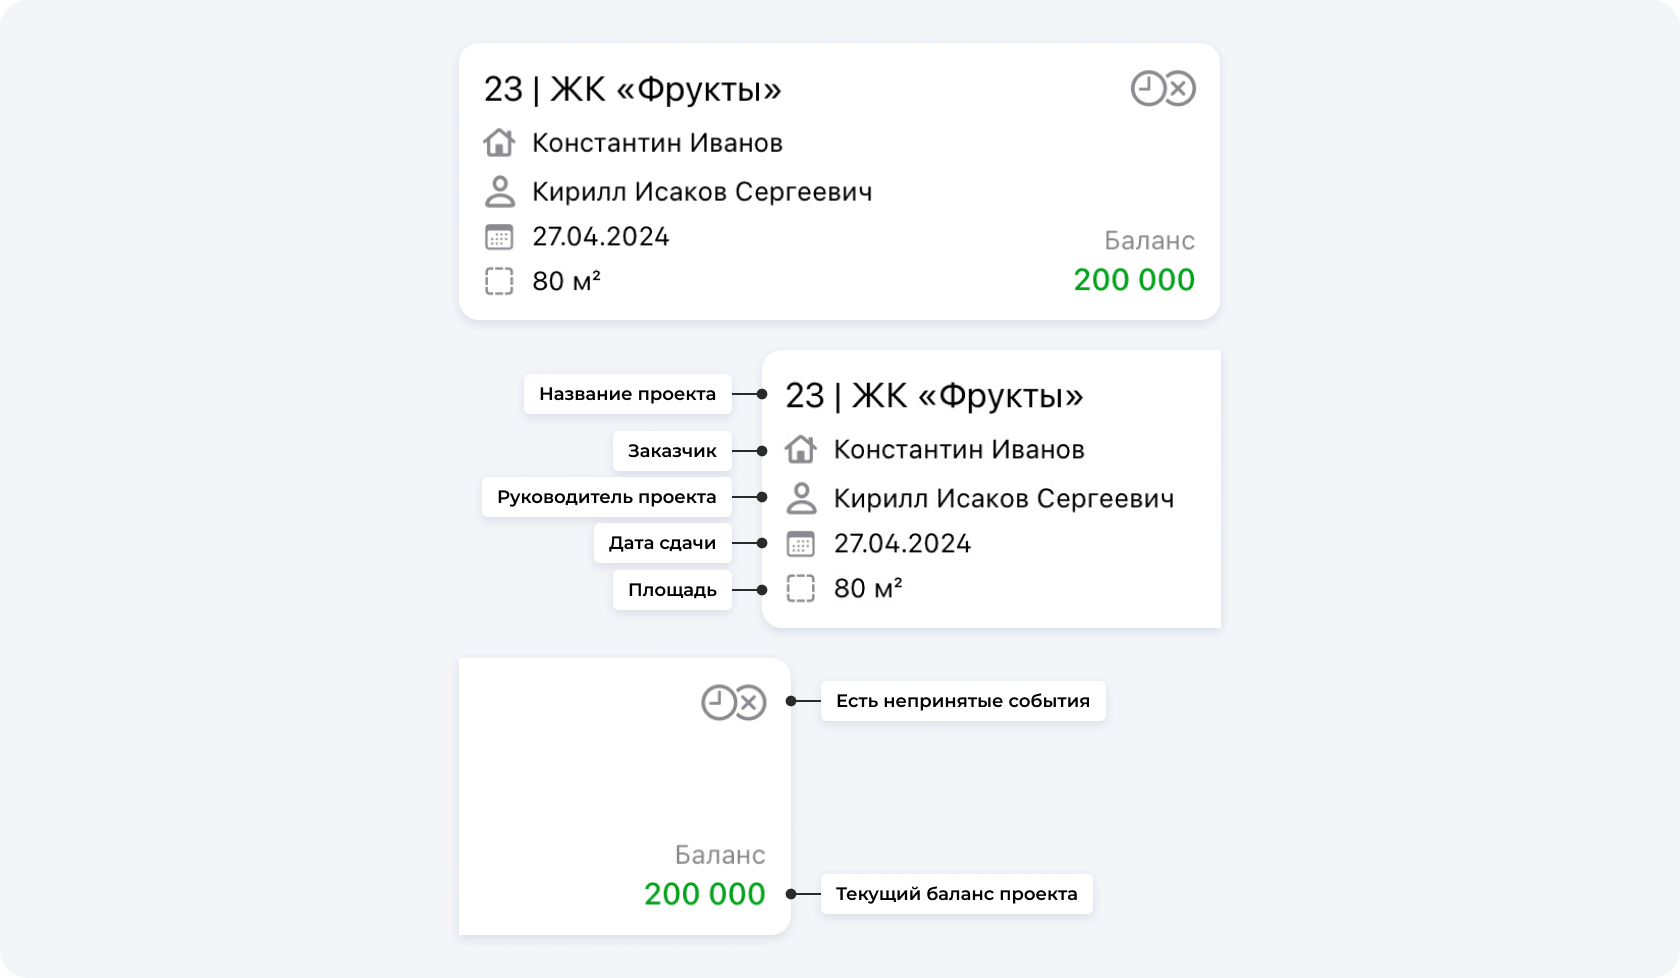This screenshot has width=1680, height=978.
Task: Click the dashed square icon next to the Площадь annotation
Action: tap(801, 588)
